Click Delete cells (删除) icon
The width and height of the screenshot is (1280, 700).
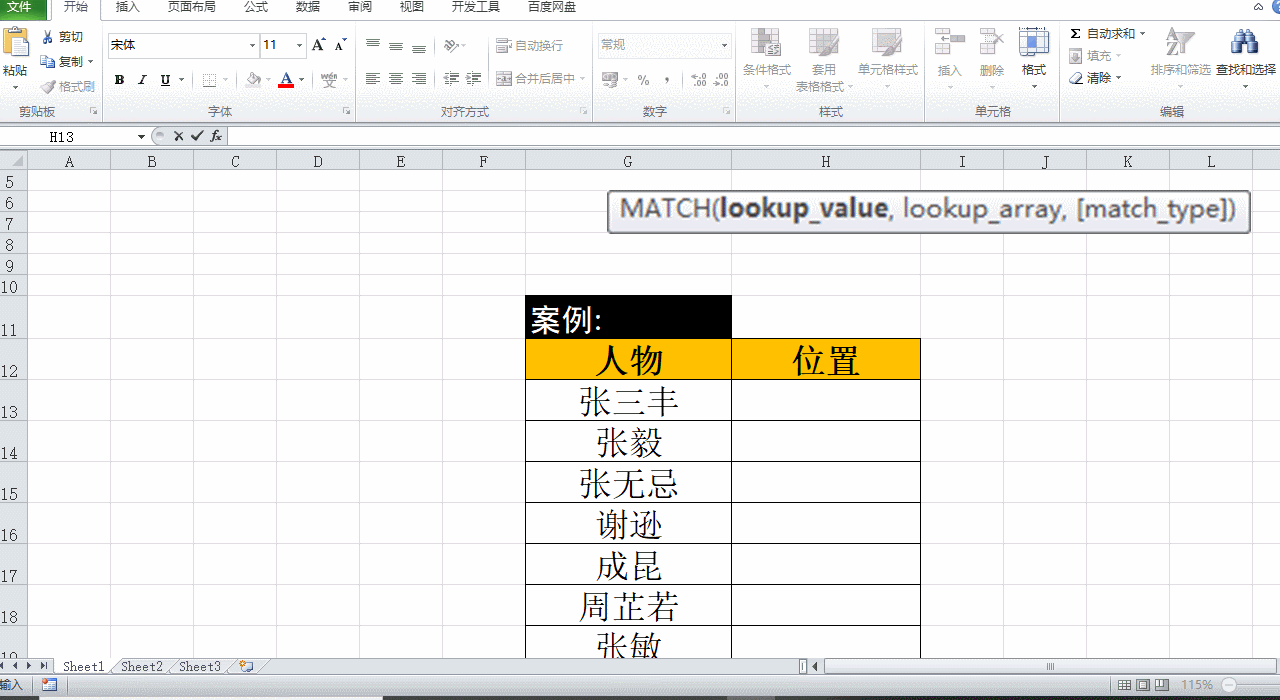click(991, 42)
